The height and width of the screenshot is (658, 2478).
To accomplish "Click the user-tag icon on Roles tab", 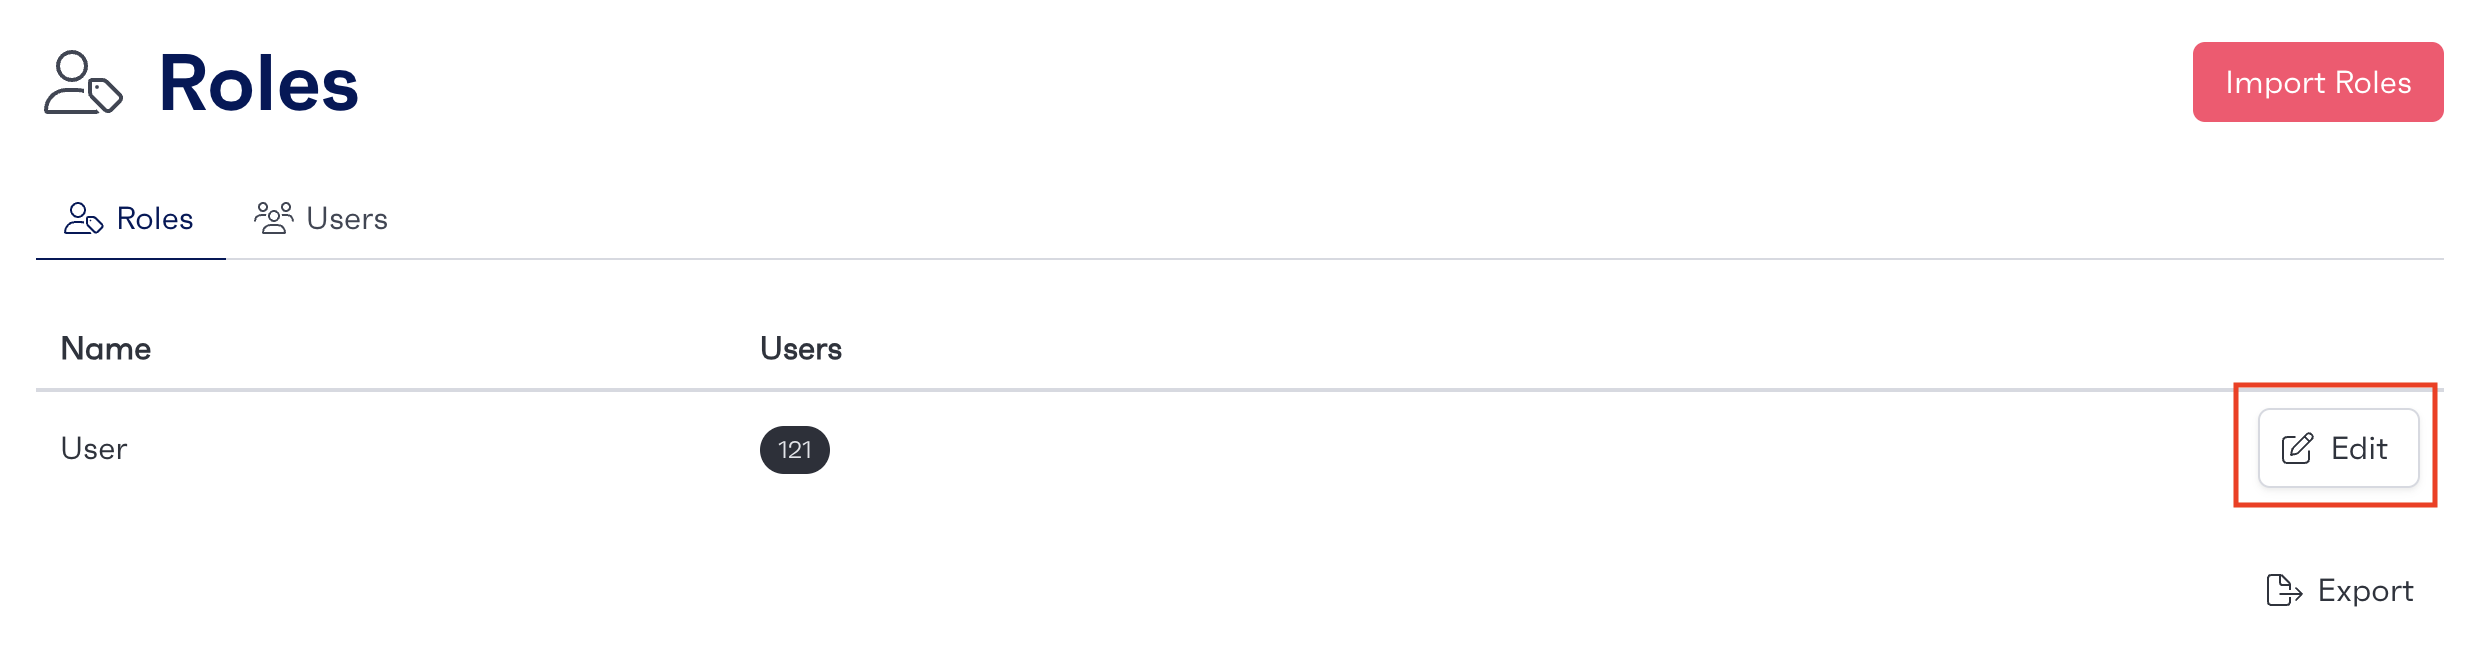I will 83,218.
